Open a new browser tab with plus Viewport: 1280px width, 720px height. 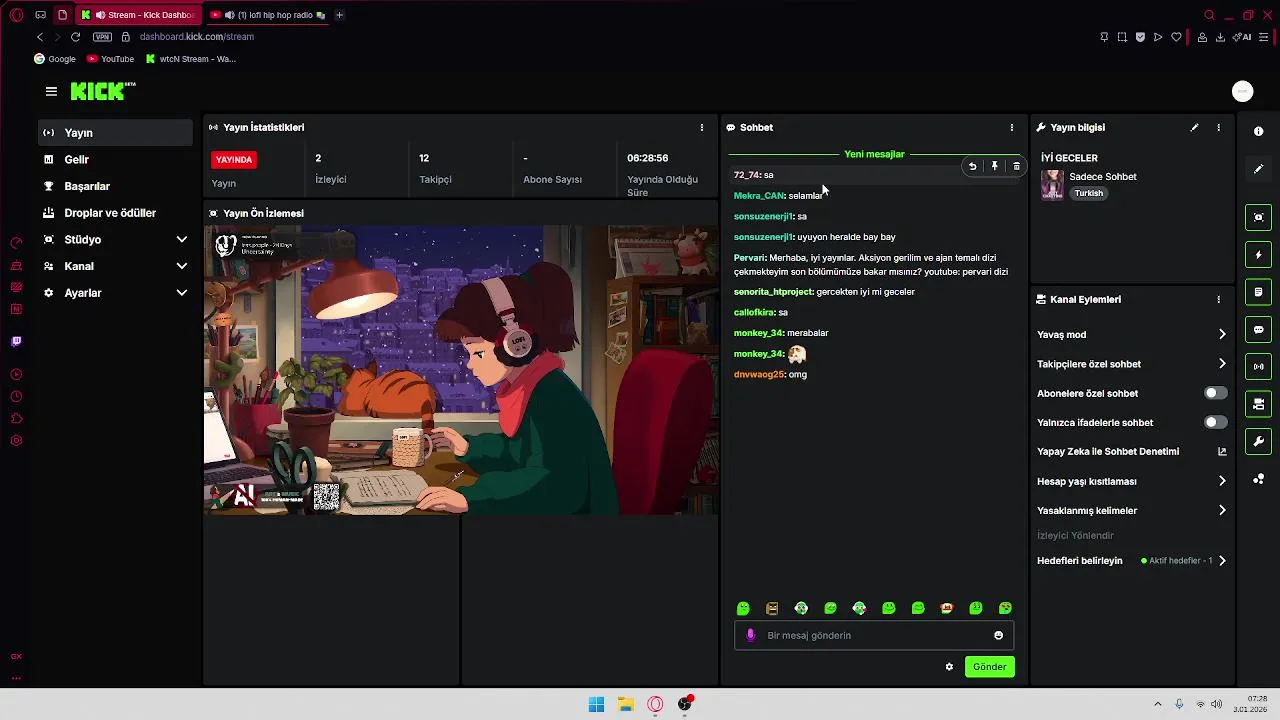(339, 15)
